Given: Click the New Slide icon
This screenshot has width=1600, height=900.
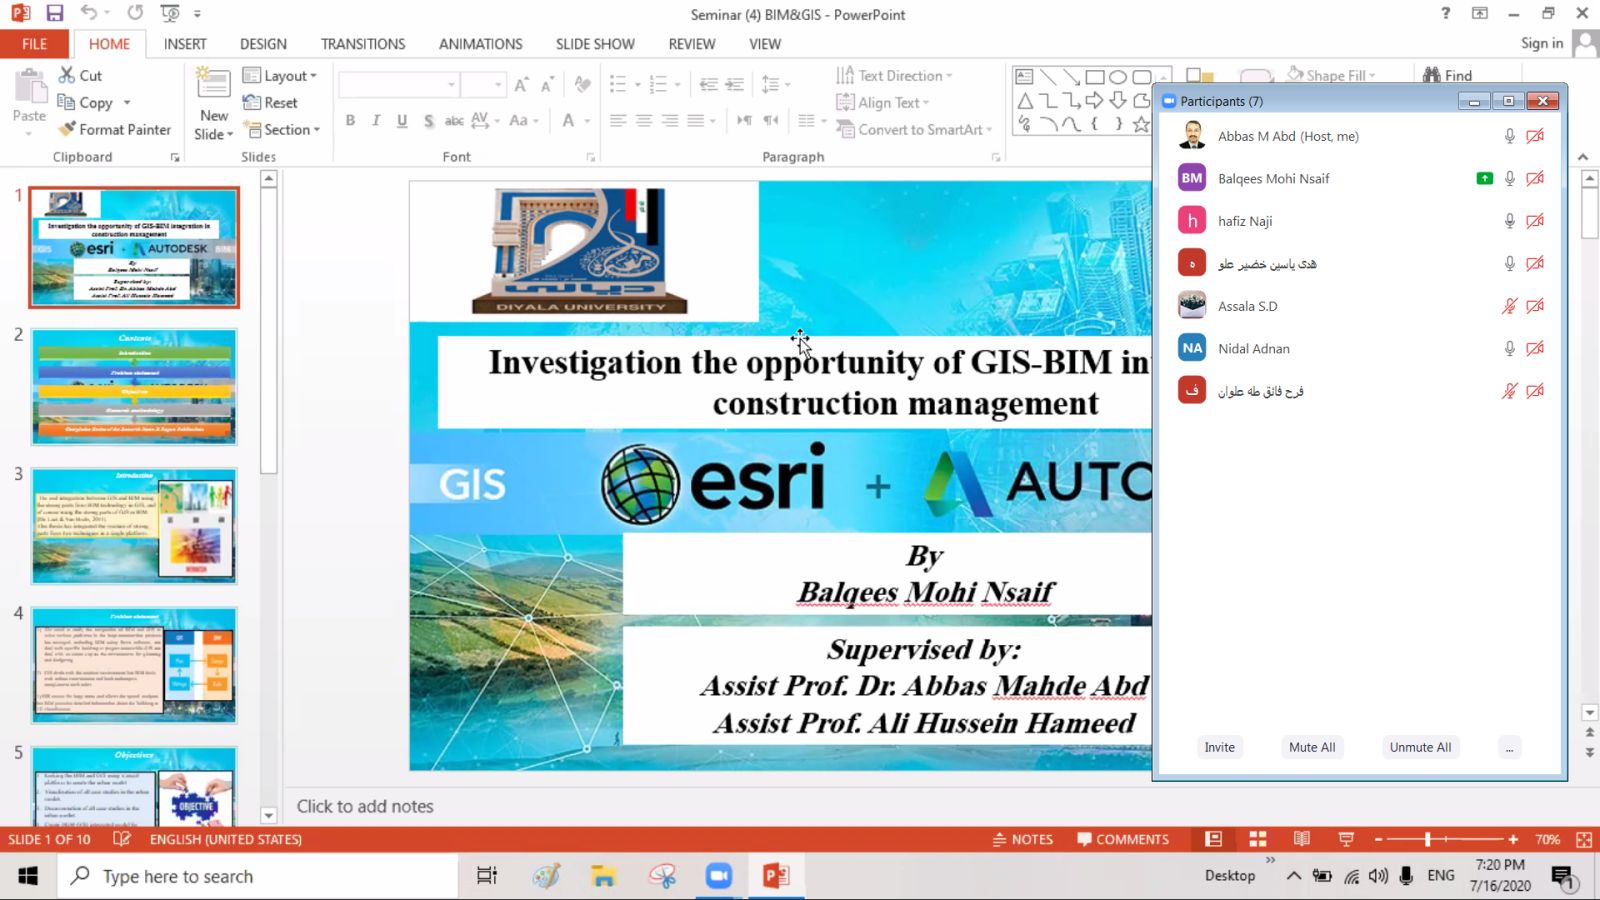Looking at the screenshot, I should (x=213, y=84).
